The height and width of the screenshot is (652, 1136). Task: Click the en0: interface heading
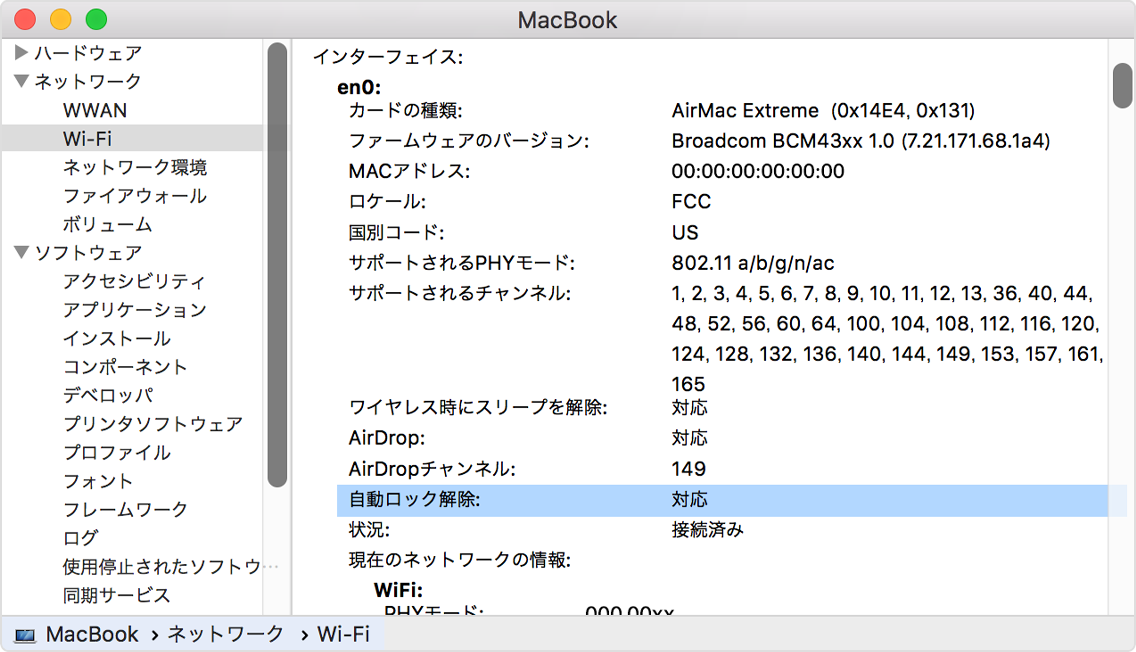tap(359, 88)
